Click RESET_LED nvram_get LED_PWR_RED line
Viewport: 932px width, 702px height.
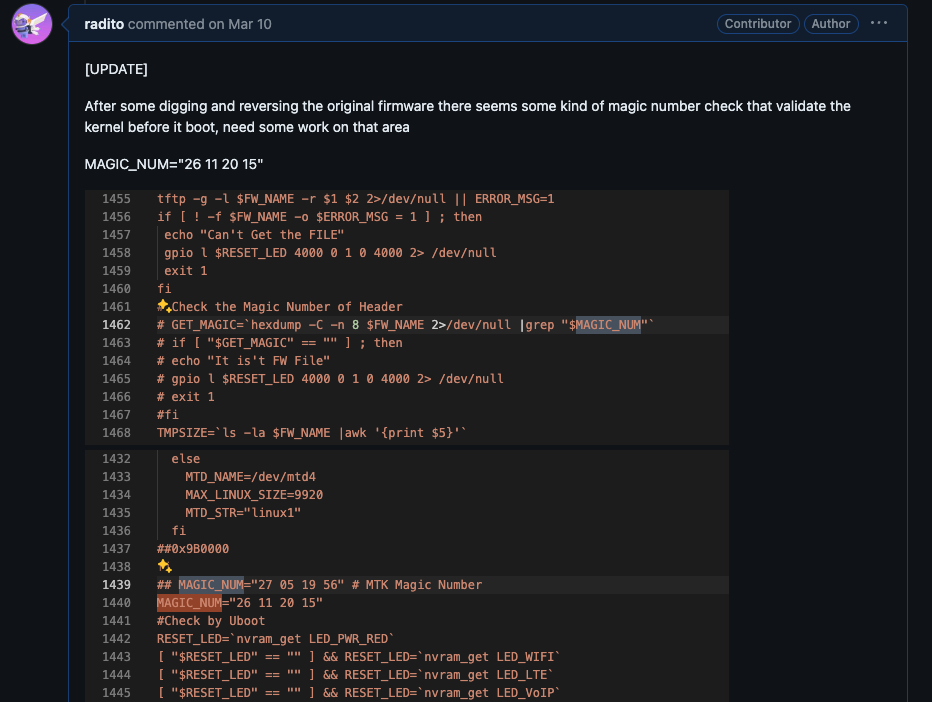(275, 639)
